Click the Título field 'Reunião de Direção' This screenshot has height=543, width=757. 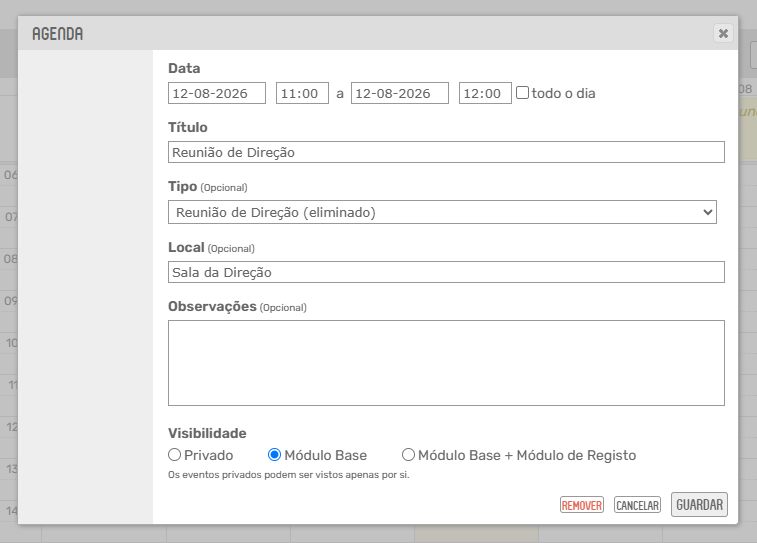coord(446,152)
